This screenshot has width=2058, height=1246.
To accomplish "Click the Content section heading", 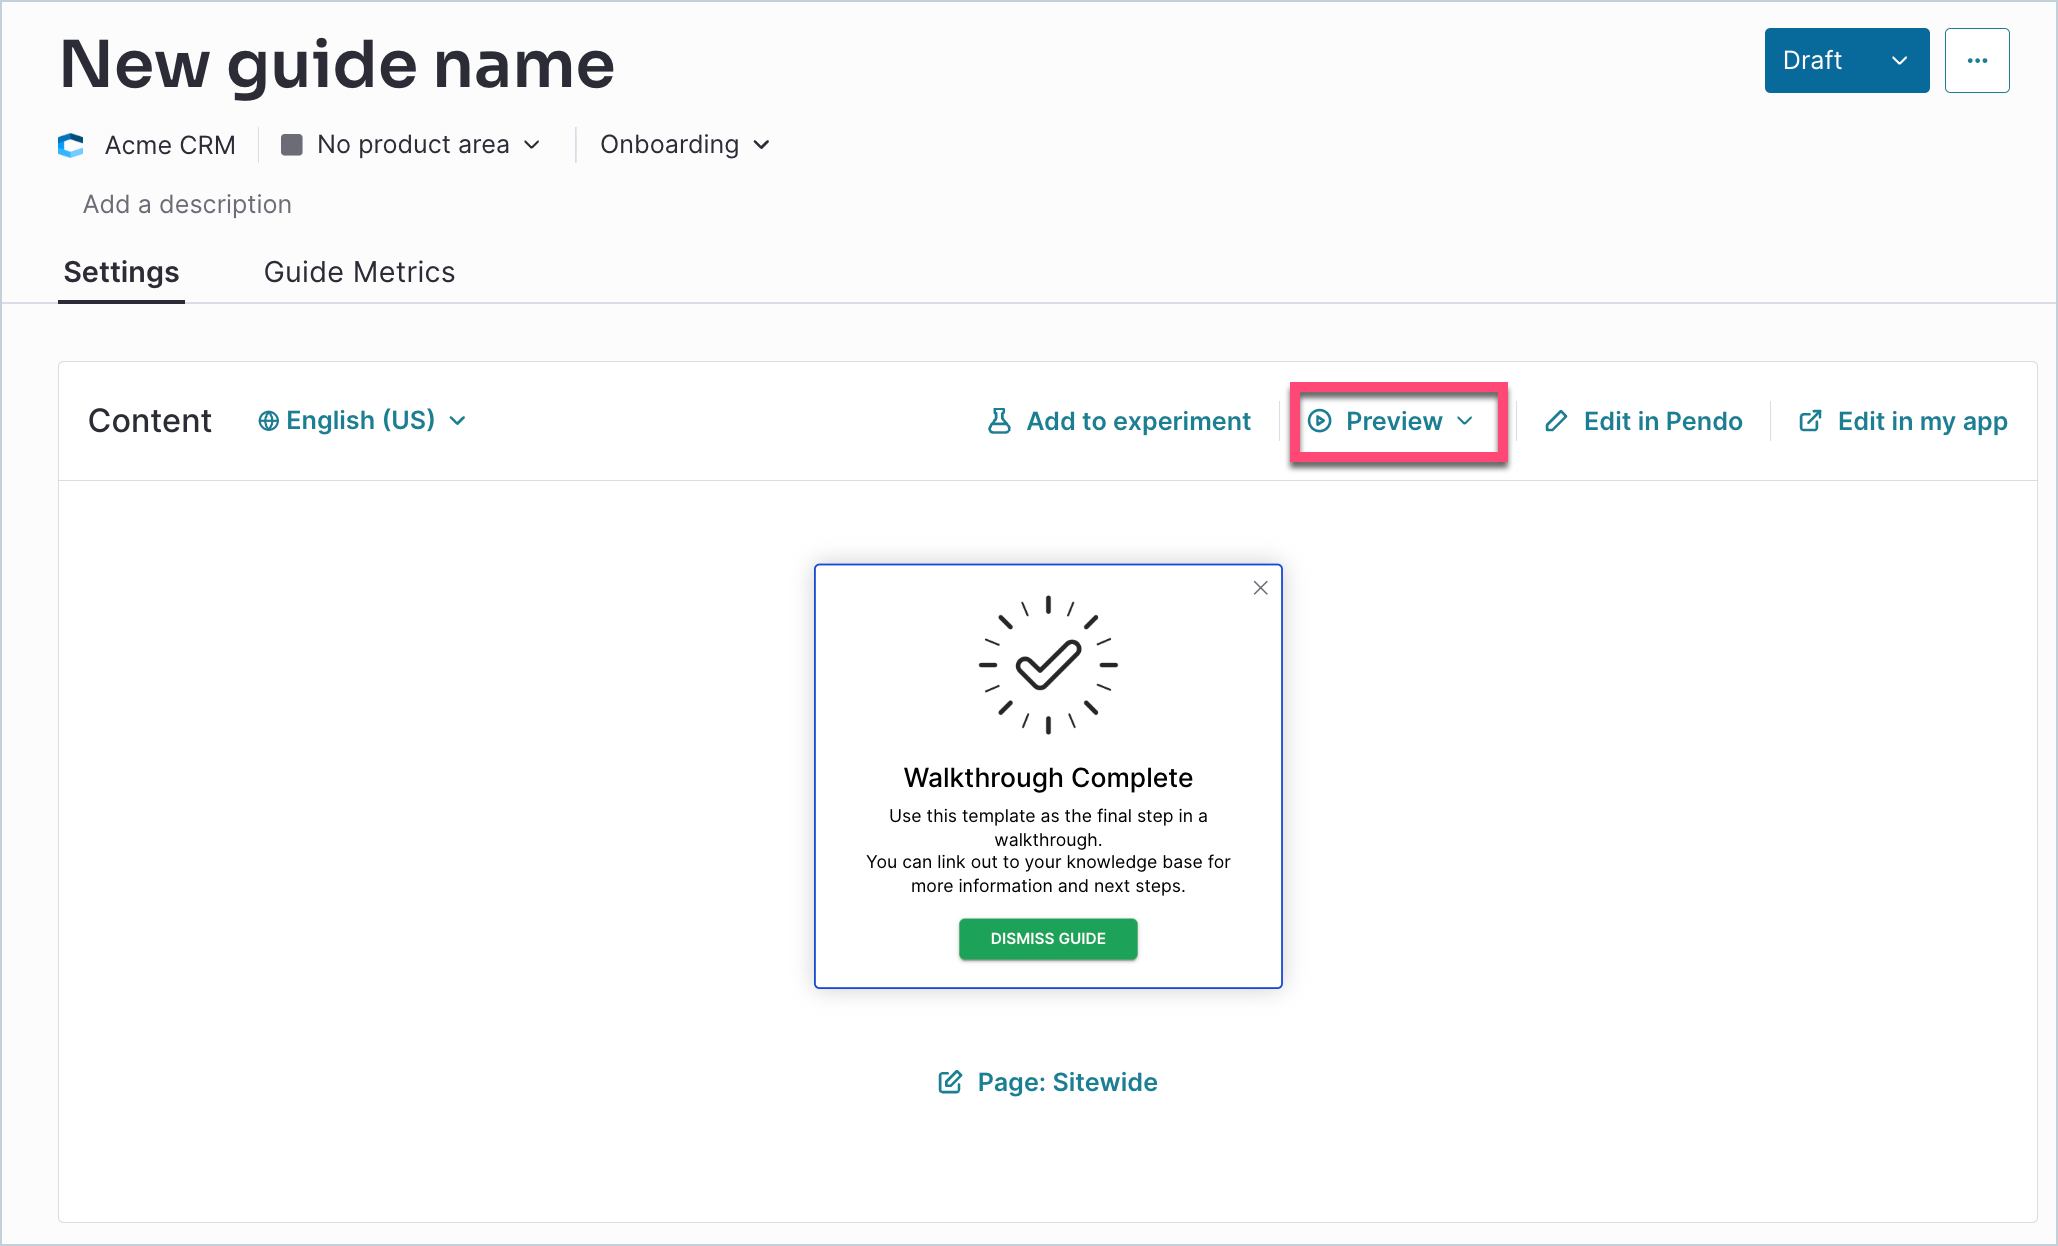I will point(150,421).
